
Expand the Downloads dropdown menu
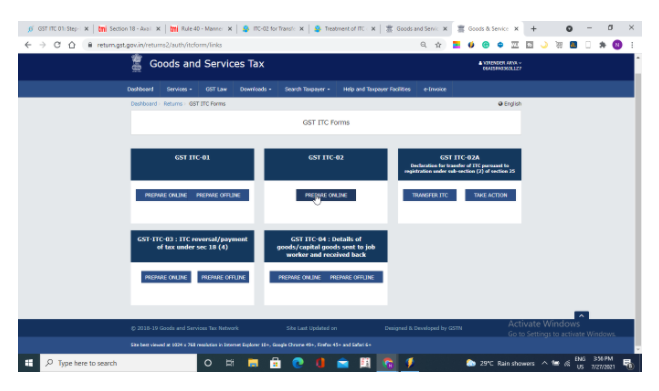256,89
